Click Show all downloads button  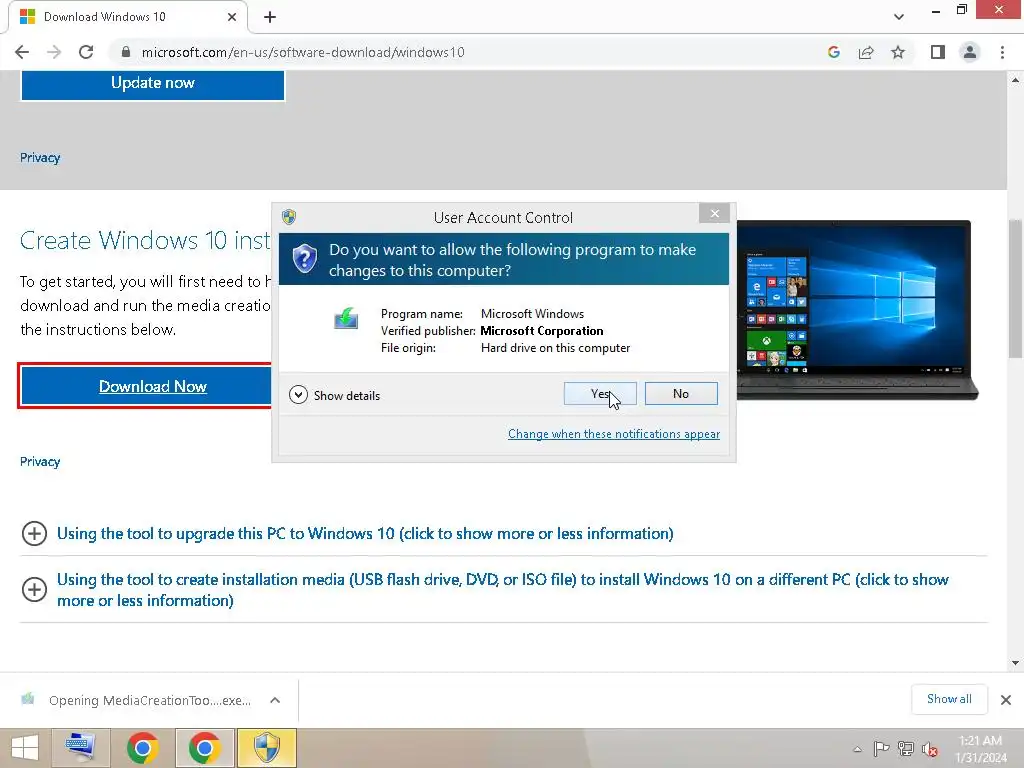[x=949, y=699]
